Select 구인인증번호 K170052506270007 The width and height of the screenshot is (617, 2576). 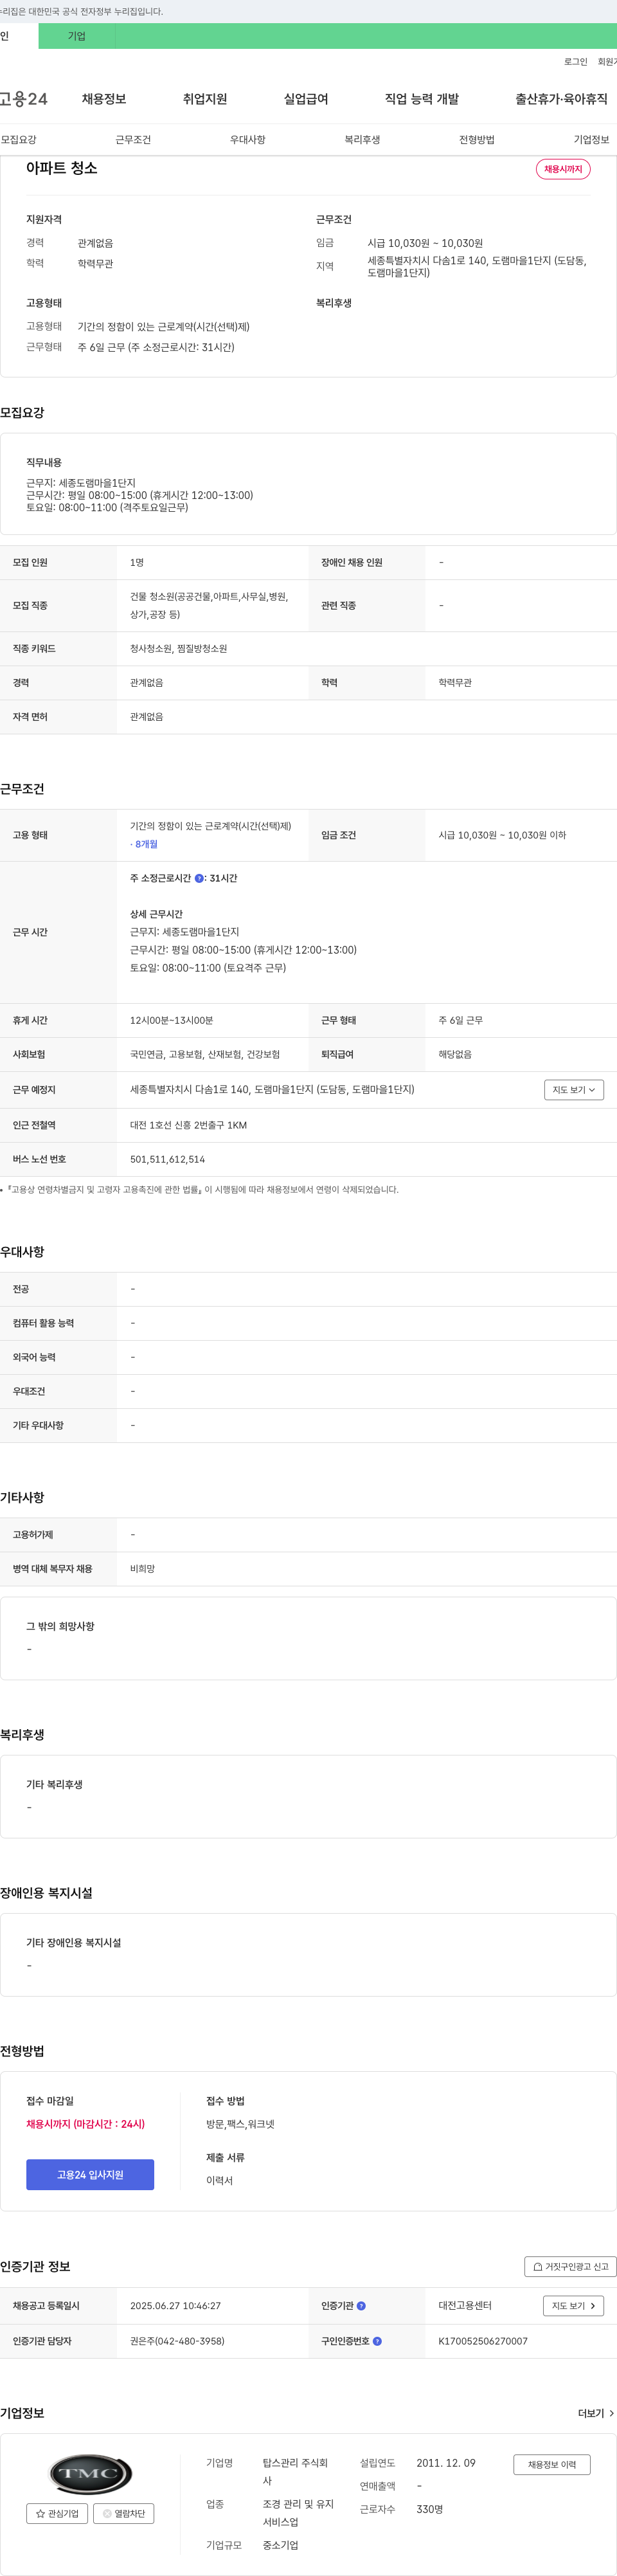click(x=483, y=2341)
